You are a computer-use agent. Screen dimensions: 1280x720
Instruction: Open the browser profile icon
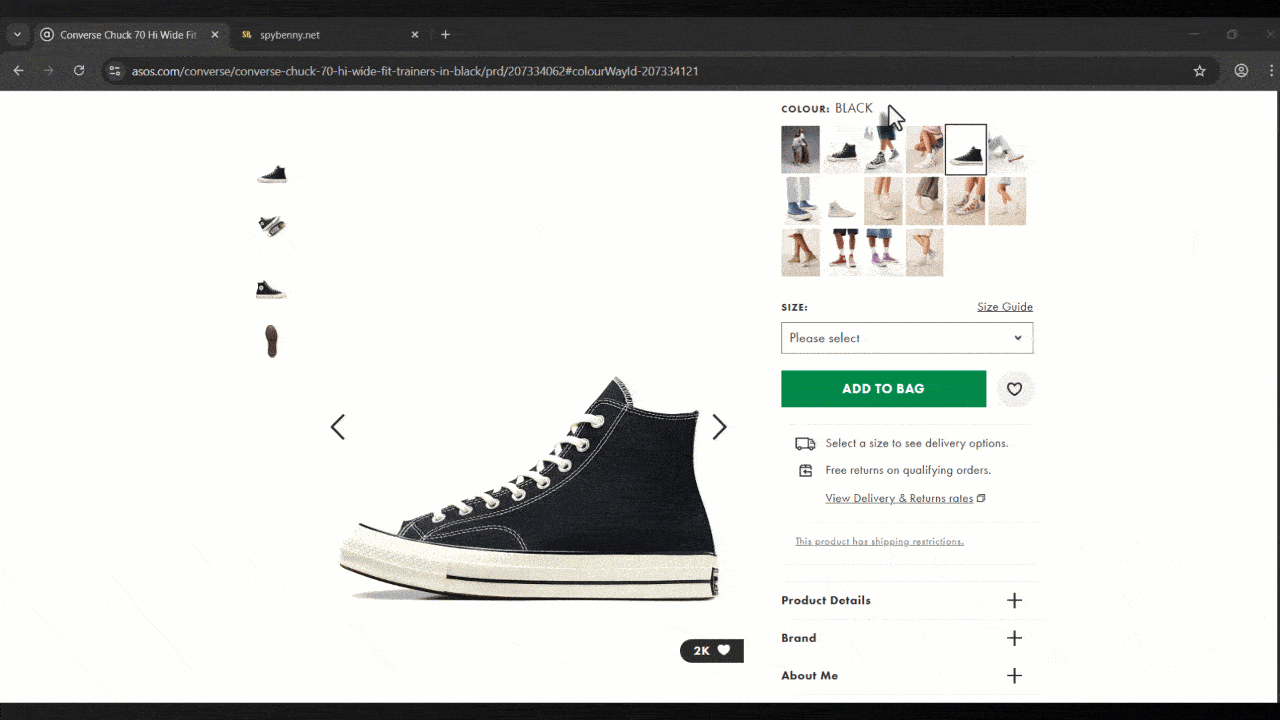(x=1241, y=71)
